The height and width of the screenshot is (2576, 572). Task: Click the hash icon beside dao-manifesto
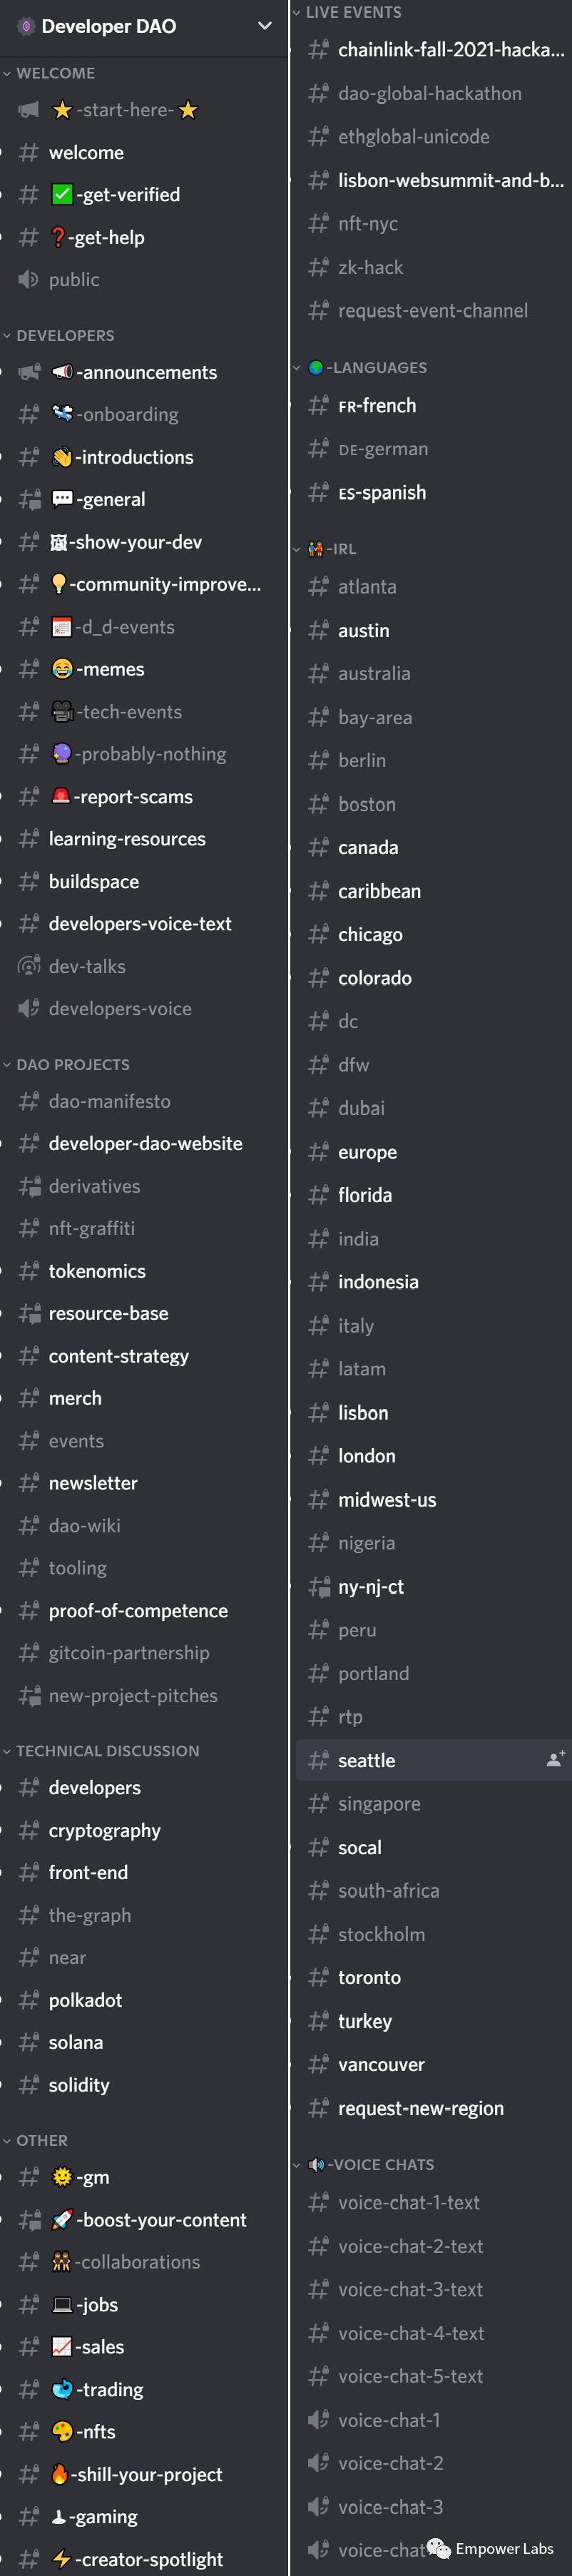(x=29, y=1101)
